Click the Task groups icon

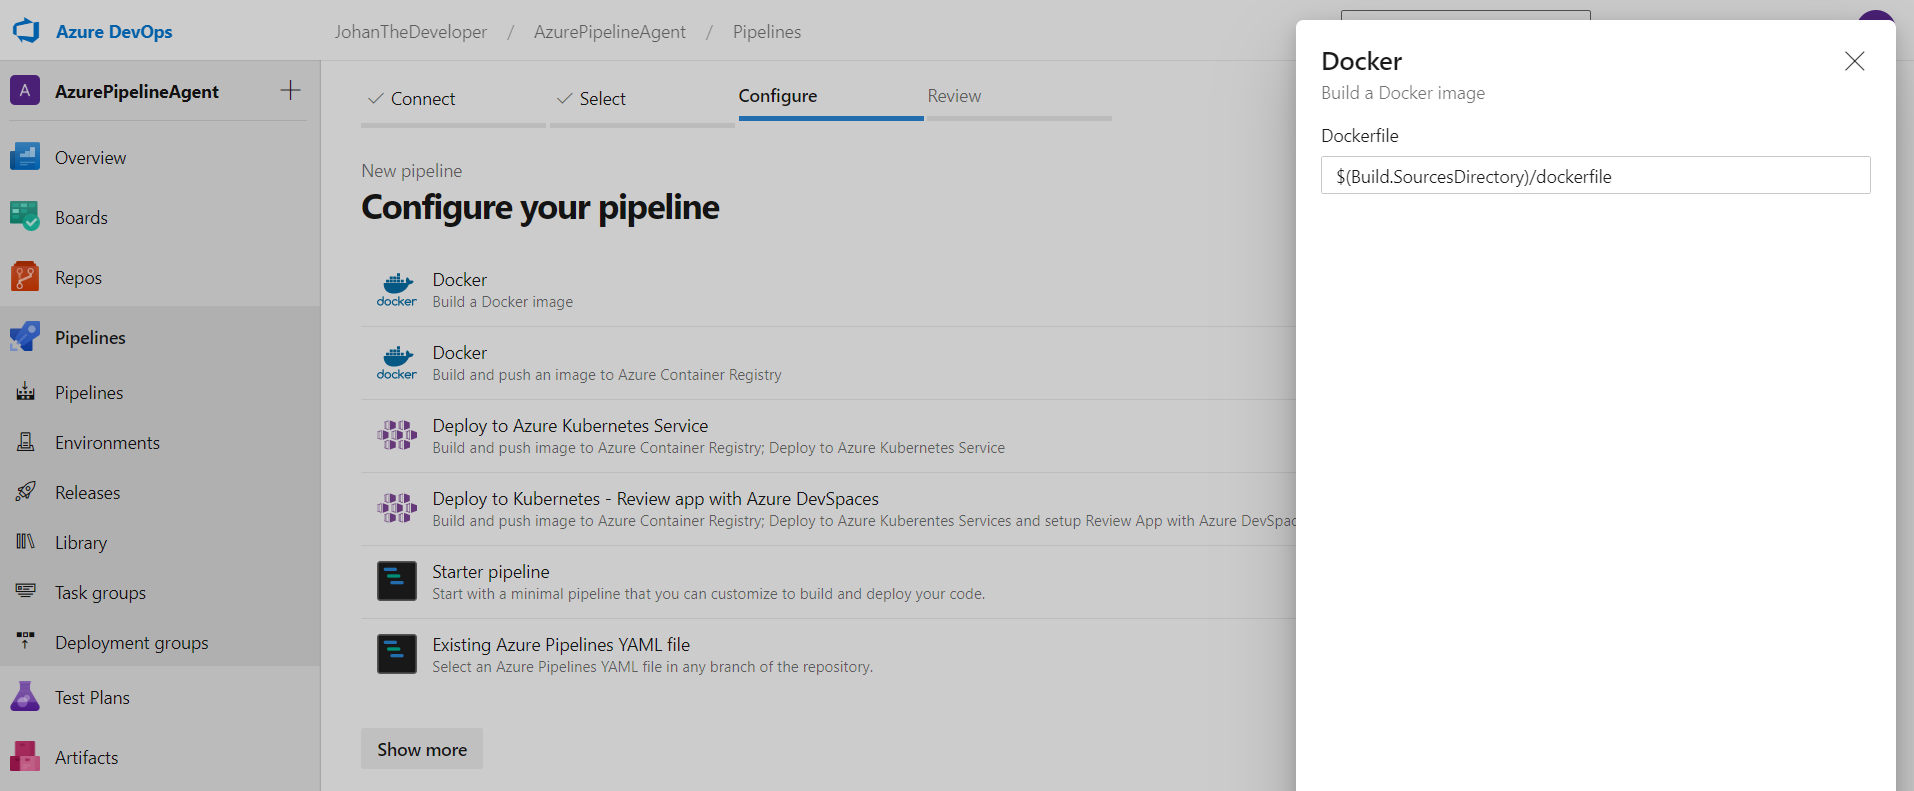pyautogui.click(x=26, y=592)
